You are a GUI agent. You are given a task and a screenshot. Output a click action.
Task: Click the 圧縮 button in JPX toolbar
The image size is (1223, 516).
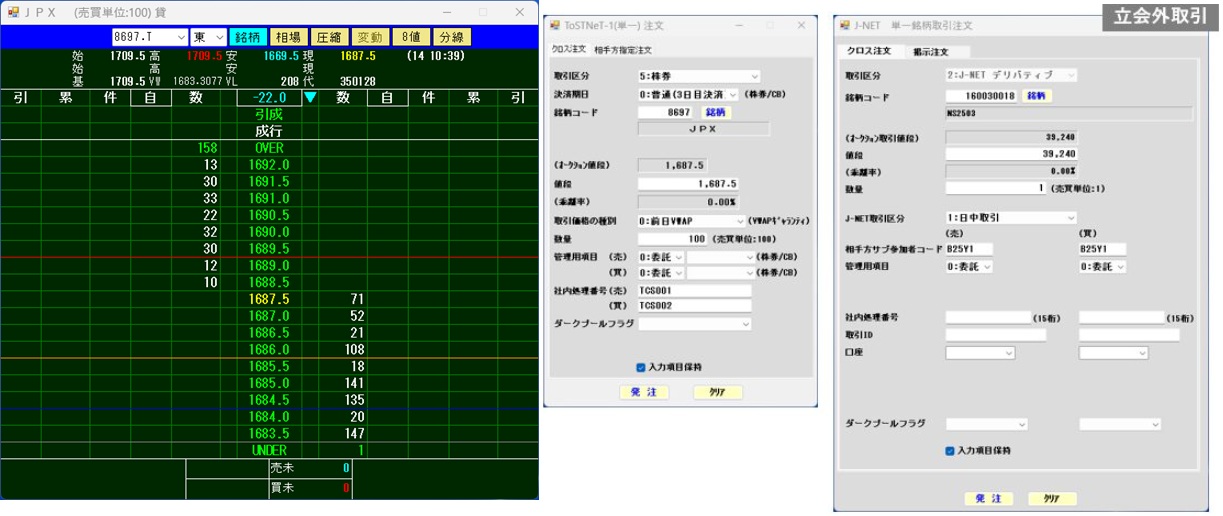(x=328, y=37)
